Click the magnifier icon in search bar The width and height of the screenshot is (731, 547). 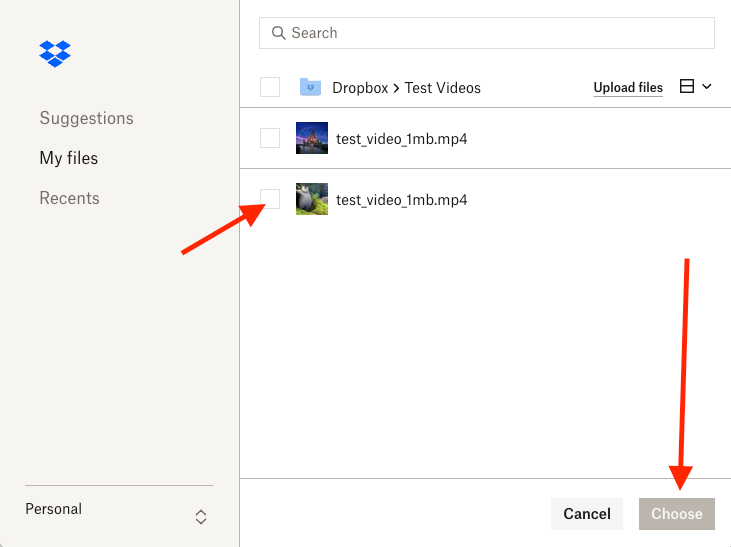coord(278,33)
